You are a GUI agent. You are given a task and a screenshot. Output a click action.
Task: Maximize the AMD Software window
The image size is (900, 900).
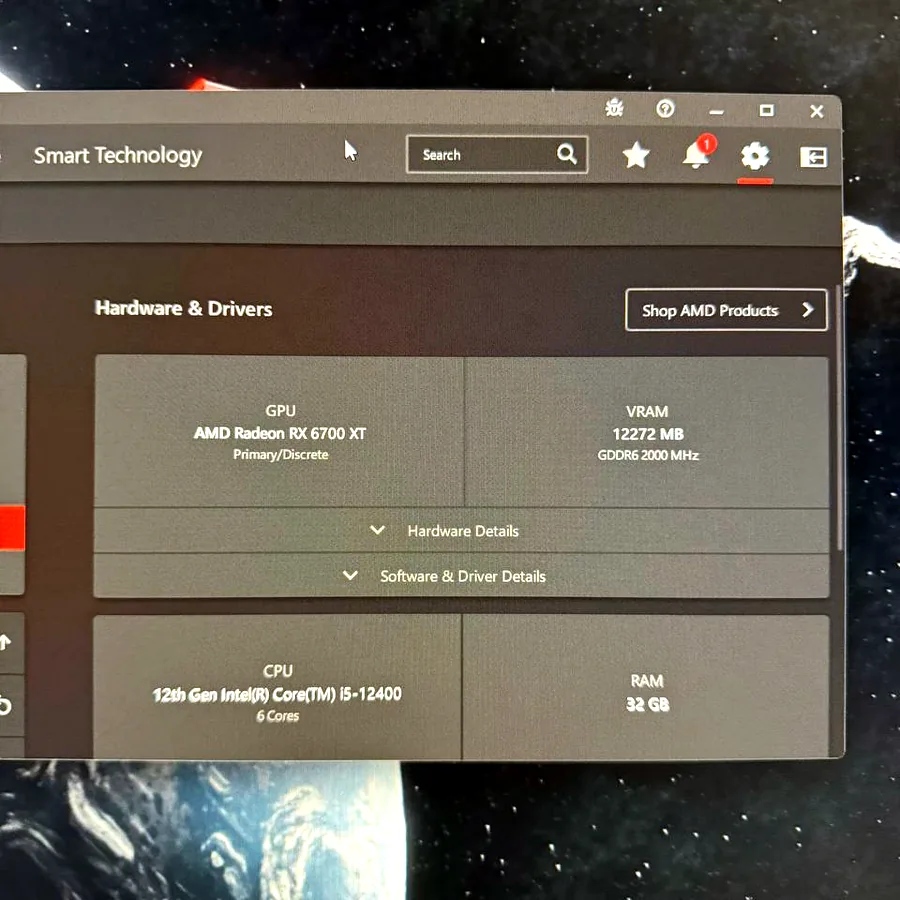point(766,110)
